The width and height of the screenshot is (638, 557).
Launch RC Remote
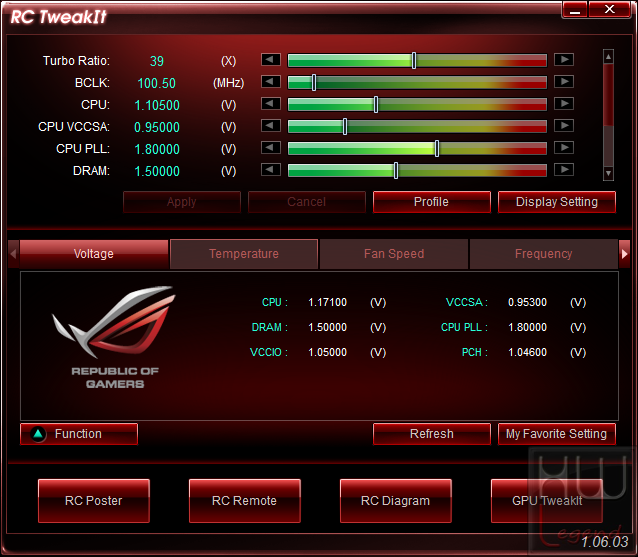pyautogui.click(x=245, y=500)
